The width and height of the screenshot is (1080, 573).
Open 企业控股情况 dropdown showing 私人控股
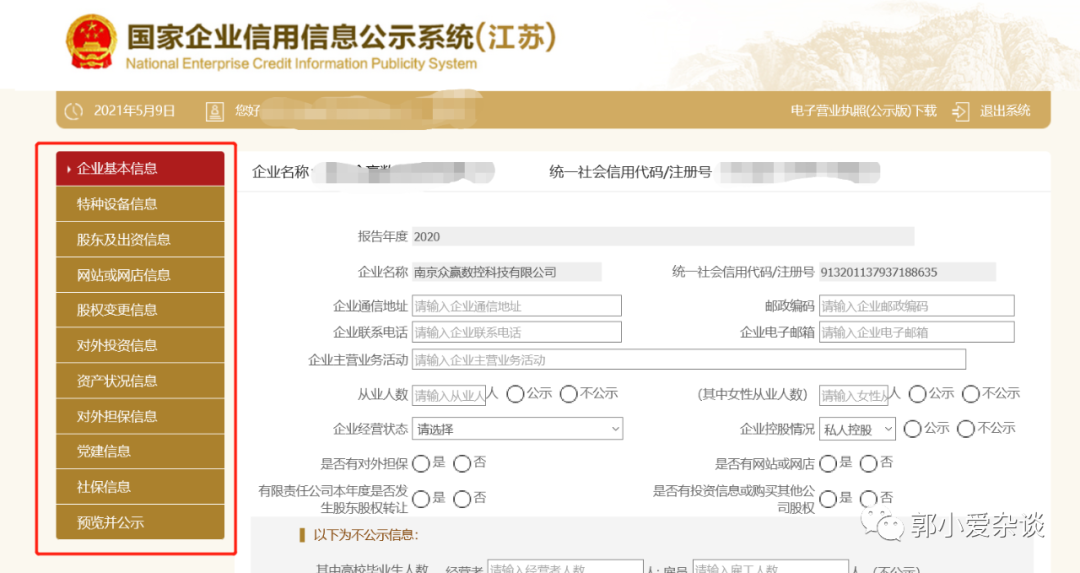(858, 429)
